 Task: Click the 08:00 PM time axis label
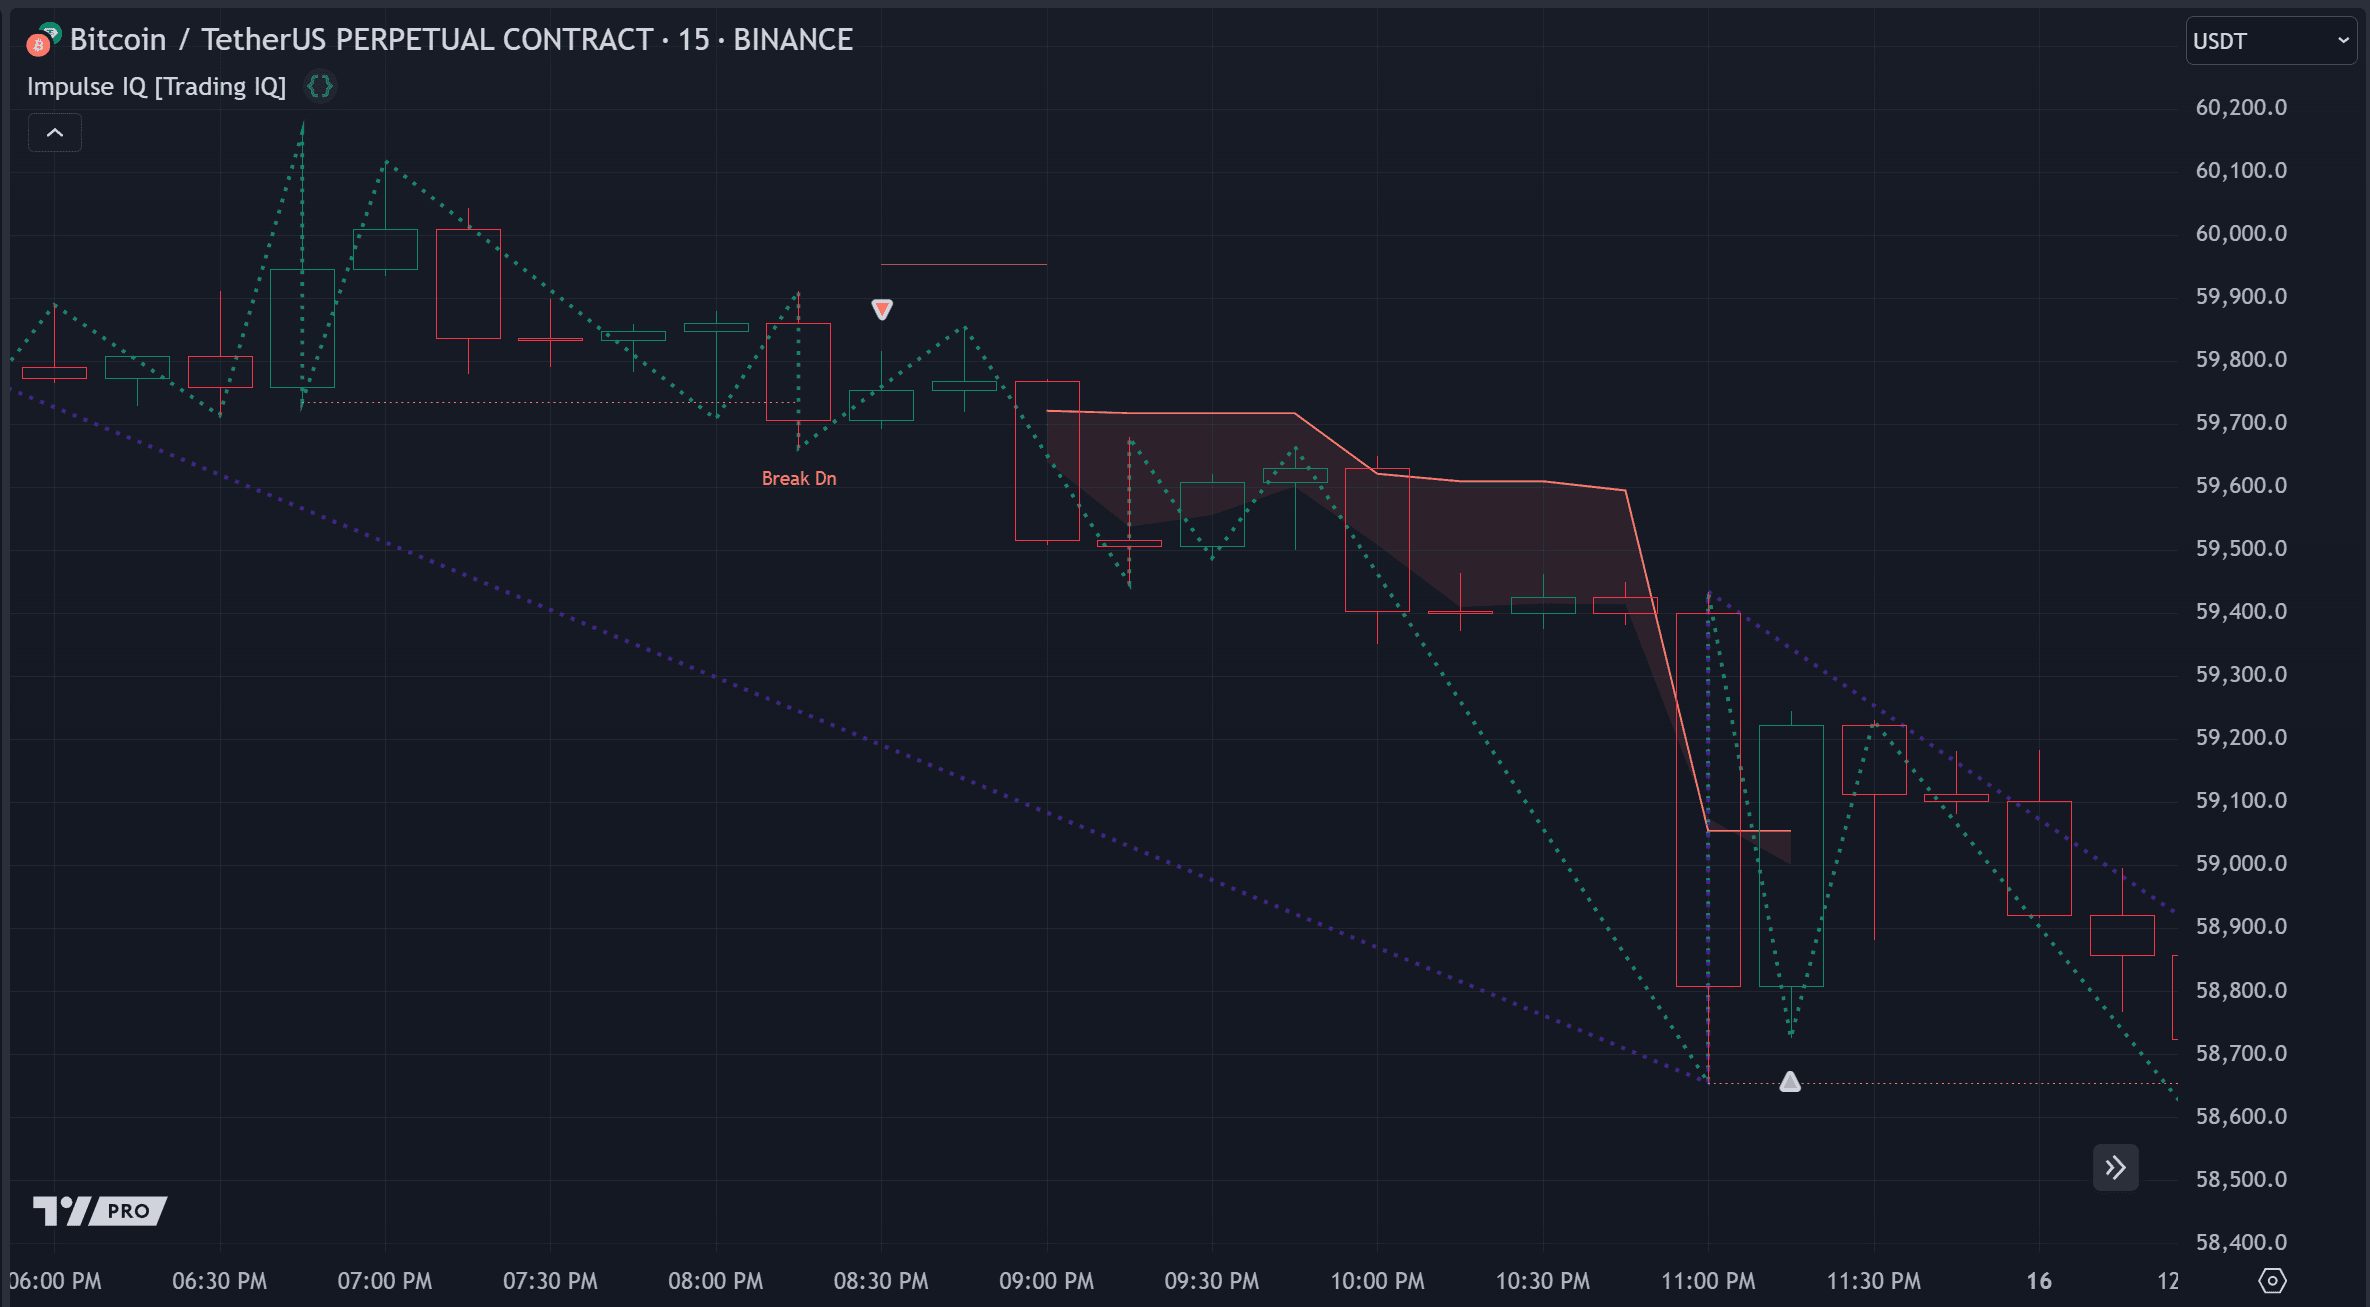point(716,1281)
